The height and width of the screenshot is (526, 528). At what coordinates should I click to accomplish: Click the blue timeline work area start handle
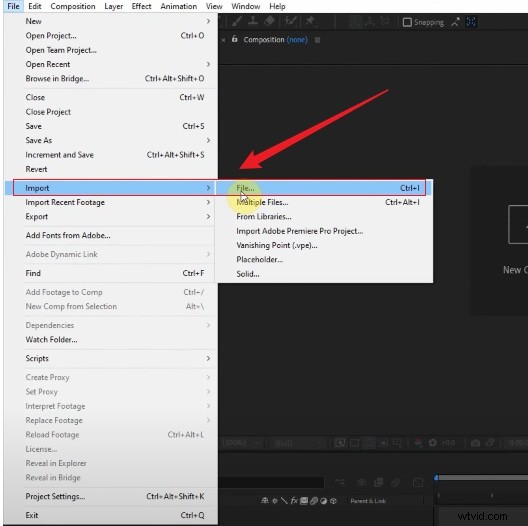pos(436,478)
